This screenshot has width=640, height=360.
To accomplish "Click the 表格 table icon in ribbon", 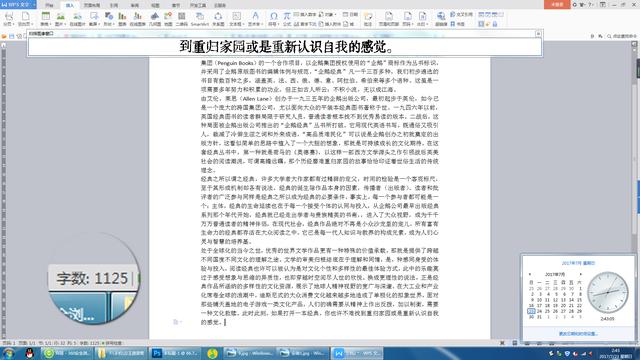I will point(45,16).
